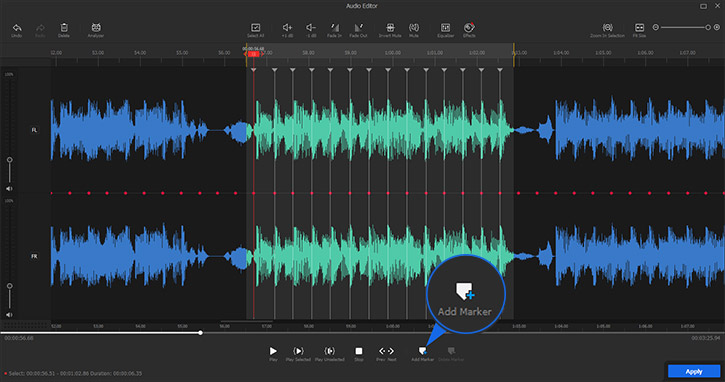Click the last beat marker in selection
Viewport: 725px width, 382px height.
click(500, 70)
